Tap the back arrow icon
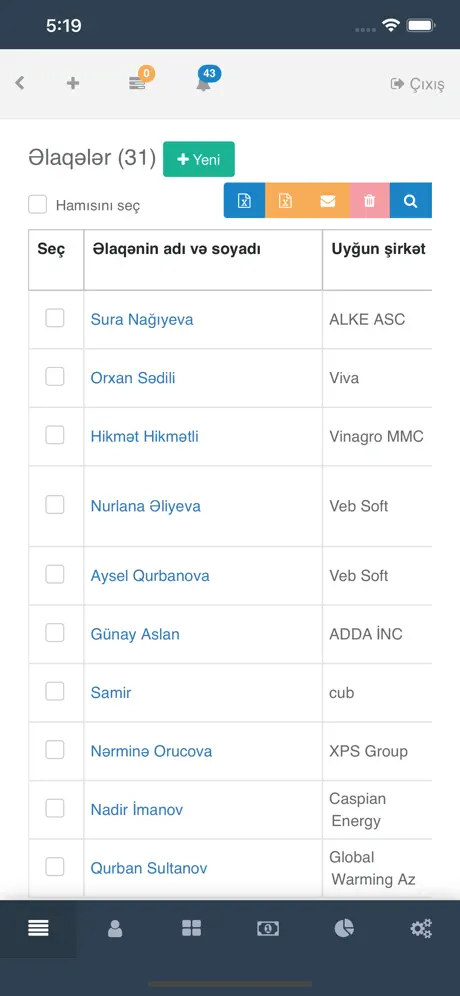 pyautogui.click(x=20, y=83)
